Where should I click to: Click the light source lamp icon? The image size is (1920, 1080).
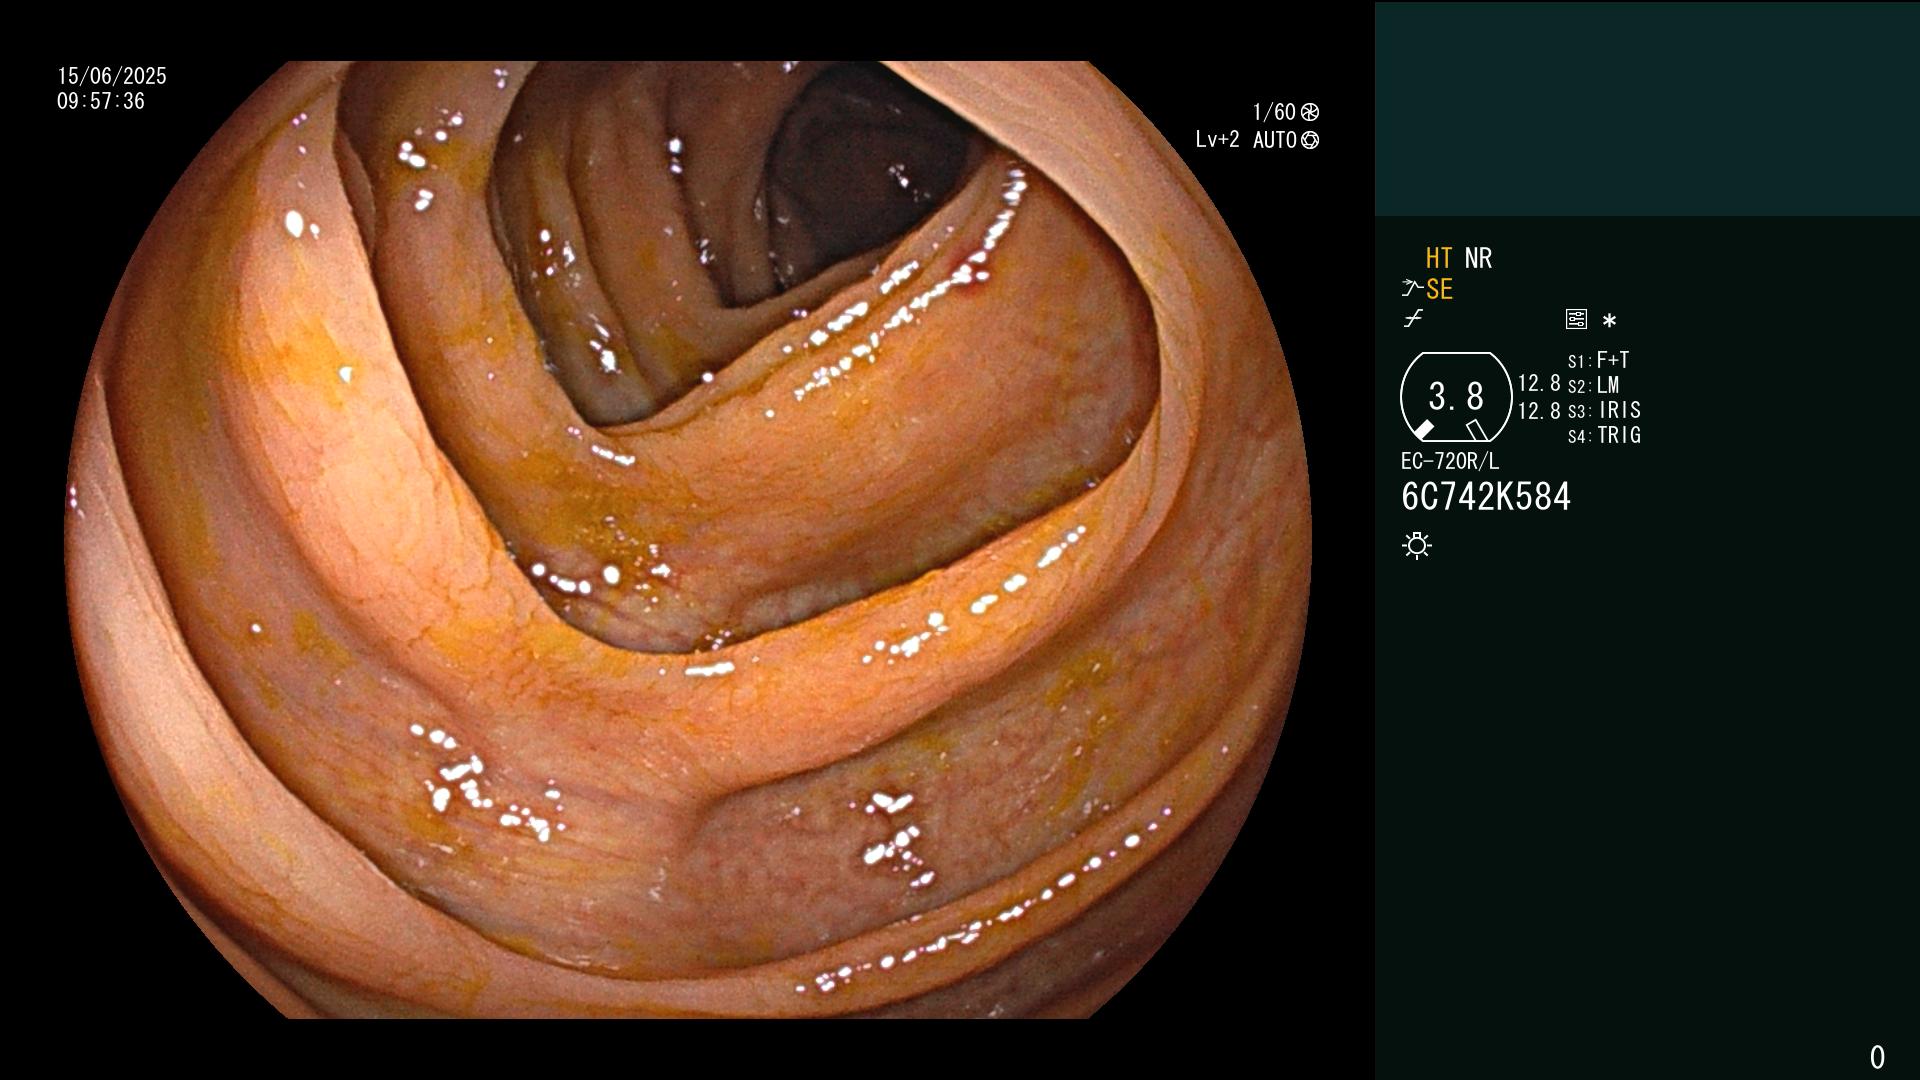1417,545
